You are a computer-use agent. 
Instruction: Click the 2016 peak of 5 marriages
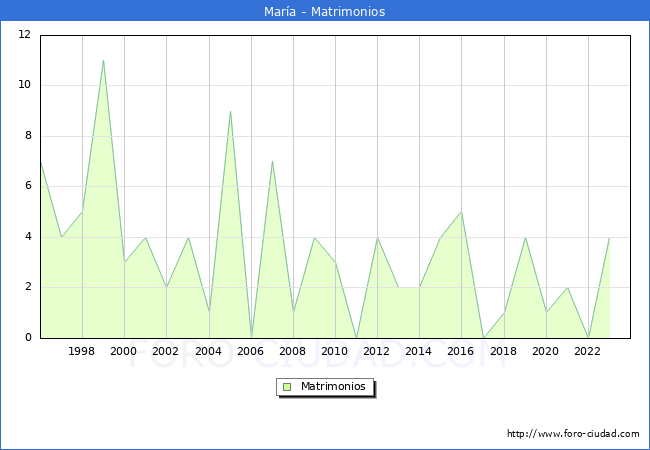point(461,212)
